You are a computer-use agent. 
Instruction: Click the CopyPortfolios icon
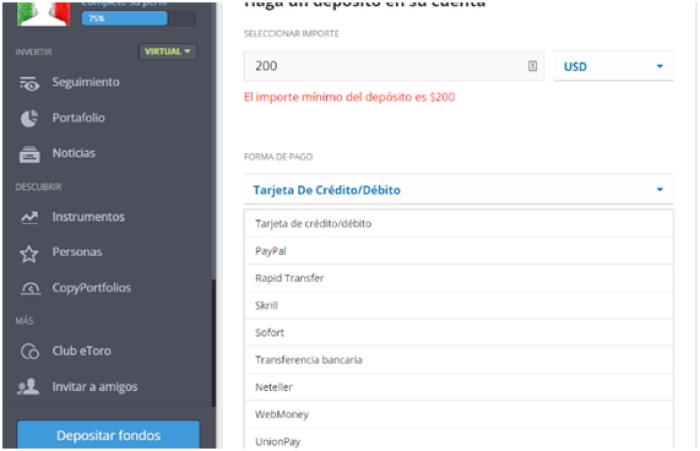30,288
